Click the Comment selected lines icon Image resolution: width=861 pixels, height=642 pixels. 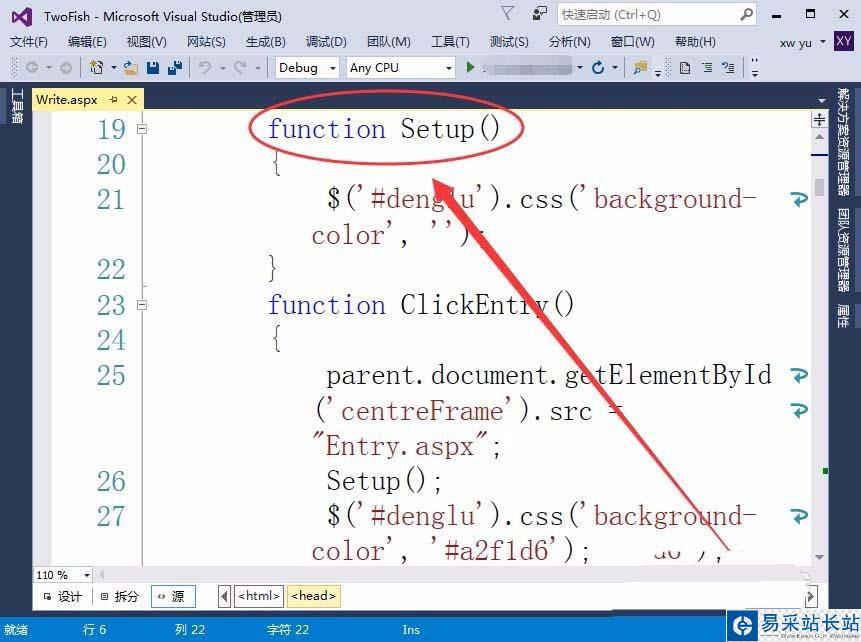point(707,68)
